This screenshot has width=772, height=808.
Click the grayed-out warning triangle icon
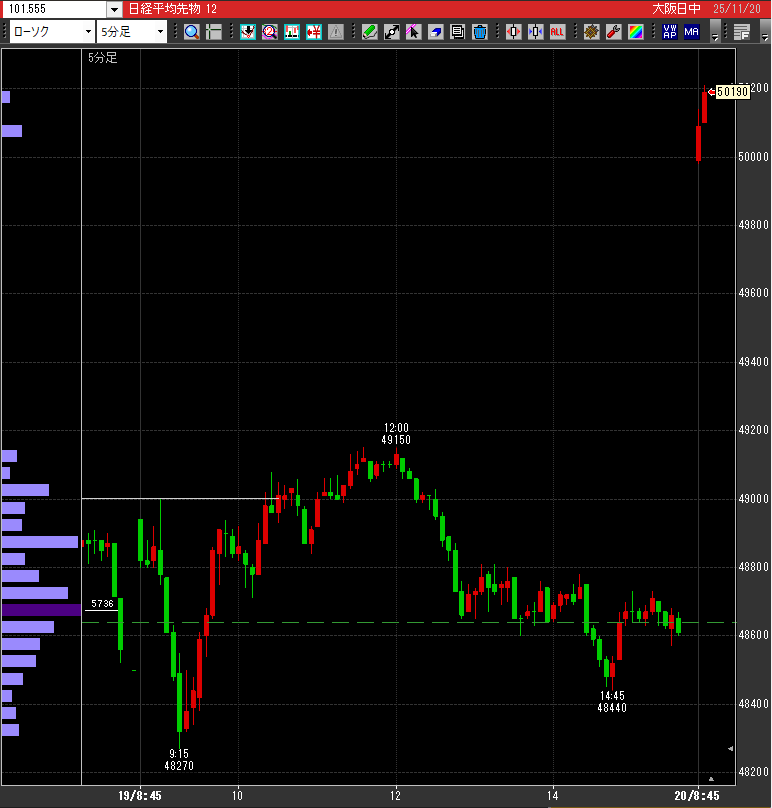[x=335, y=32]
